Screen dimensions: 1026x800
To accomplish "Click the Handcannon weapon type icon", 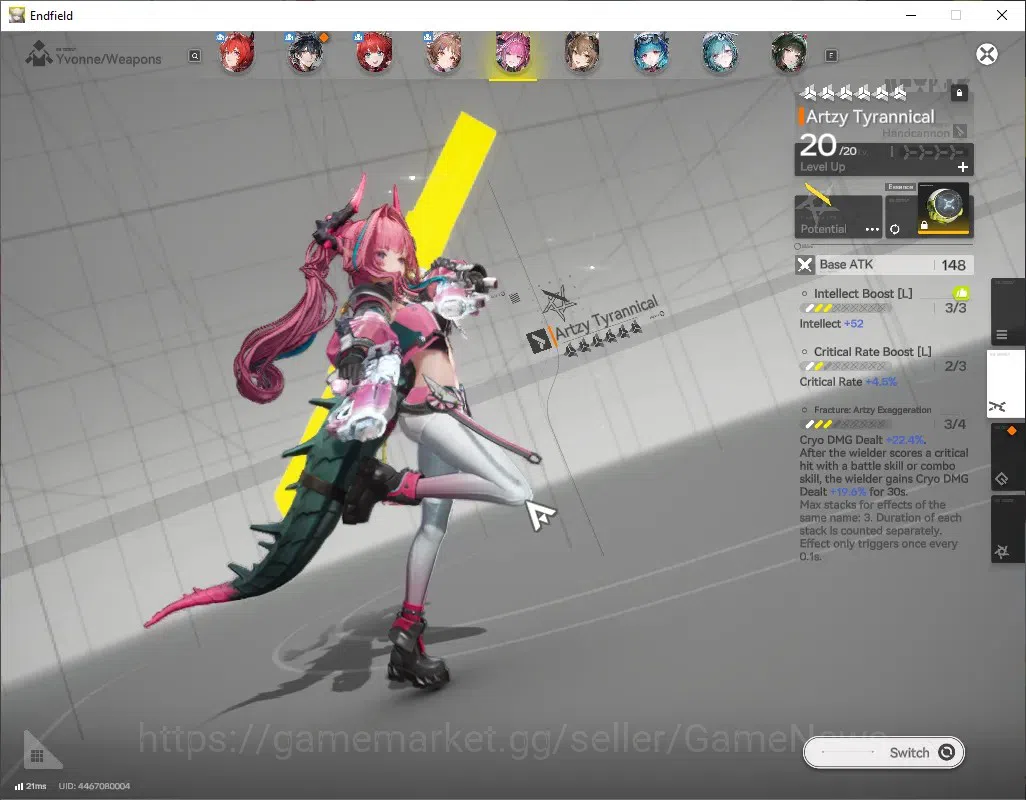I will [960, 131].
